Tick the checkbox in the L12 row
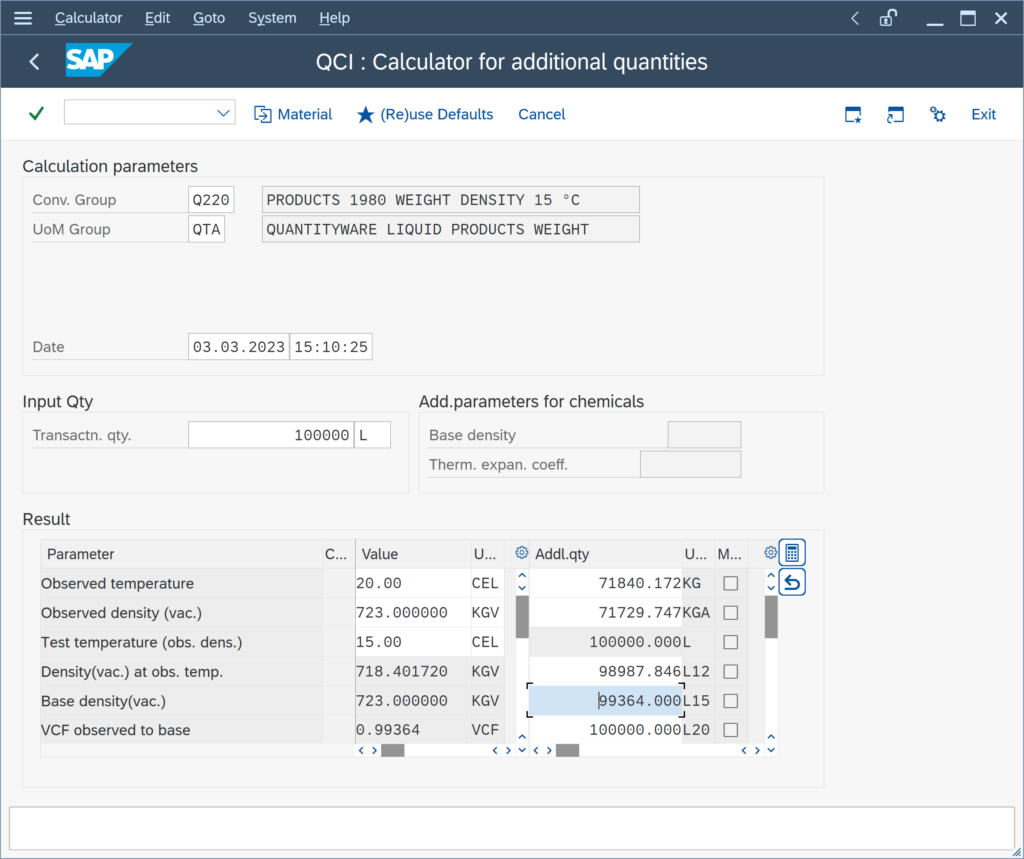This screenshot has width=1024, height=859. click(731, 672)
